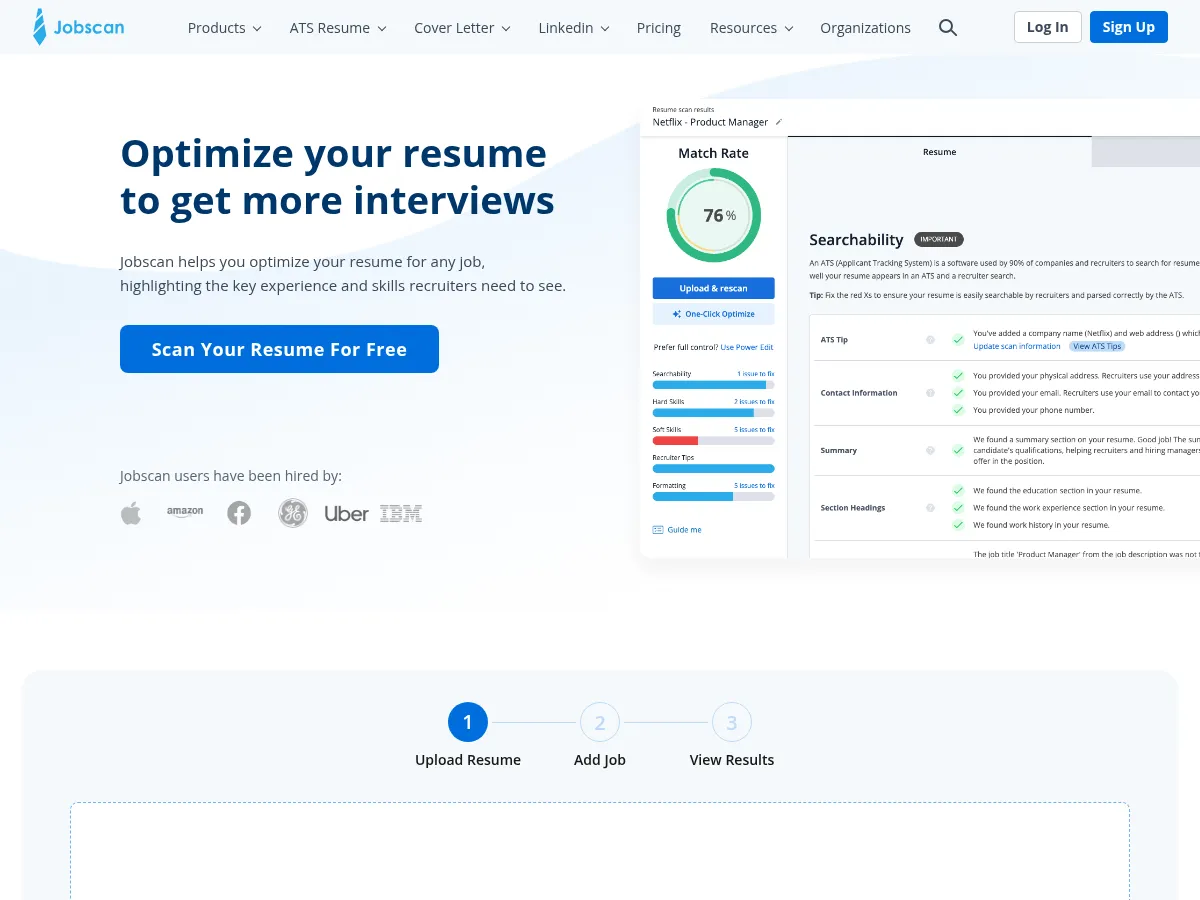Image resolution: width=1200 pixels, height=900 pixels.
Task: Open the ATS Resume dropdown
Action: (x=337, y=27)
